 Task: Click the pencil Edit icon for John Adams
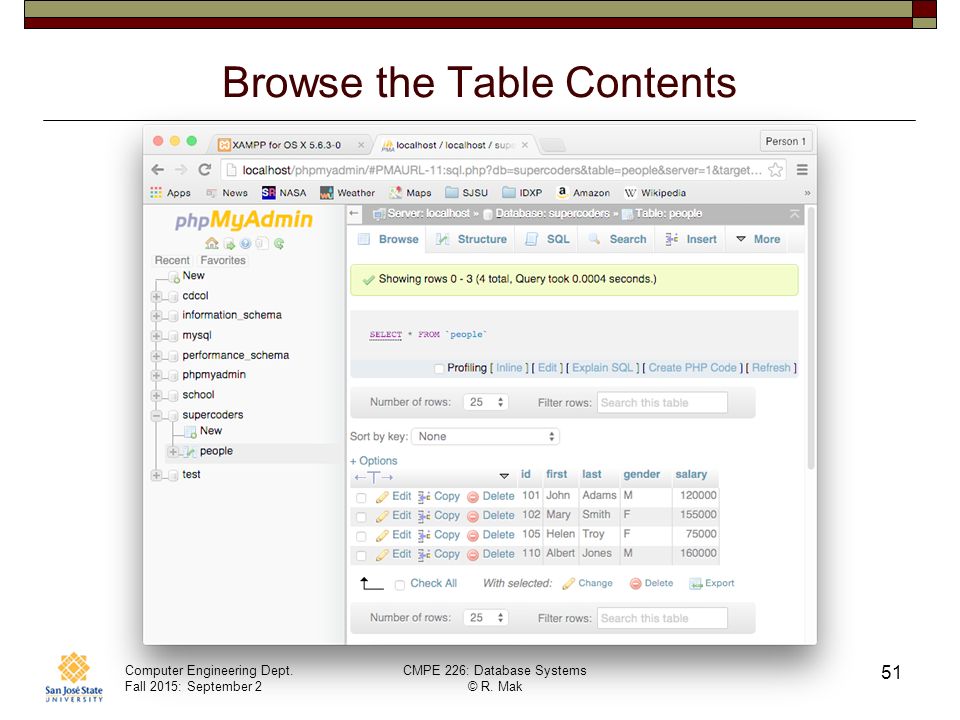pos(382,497)
